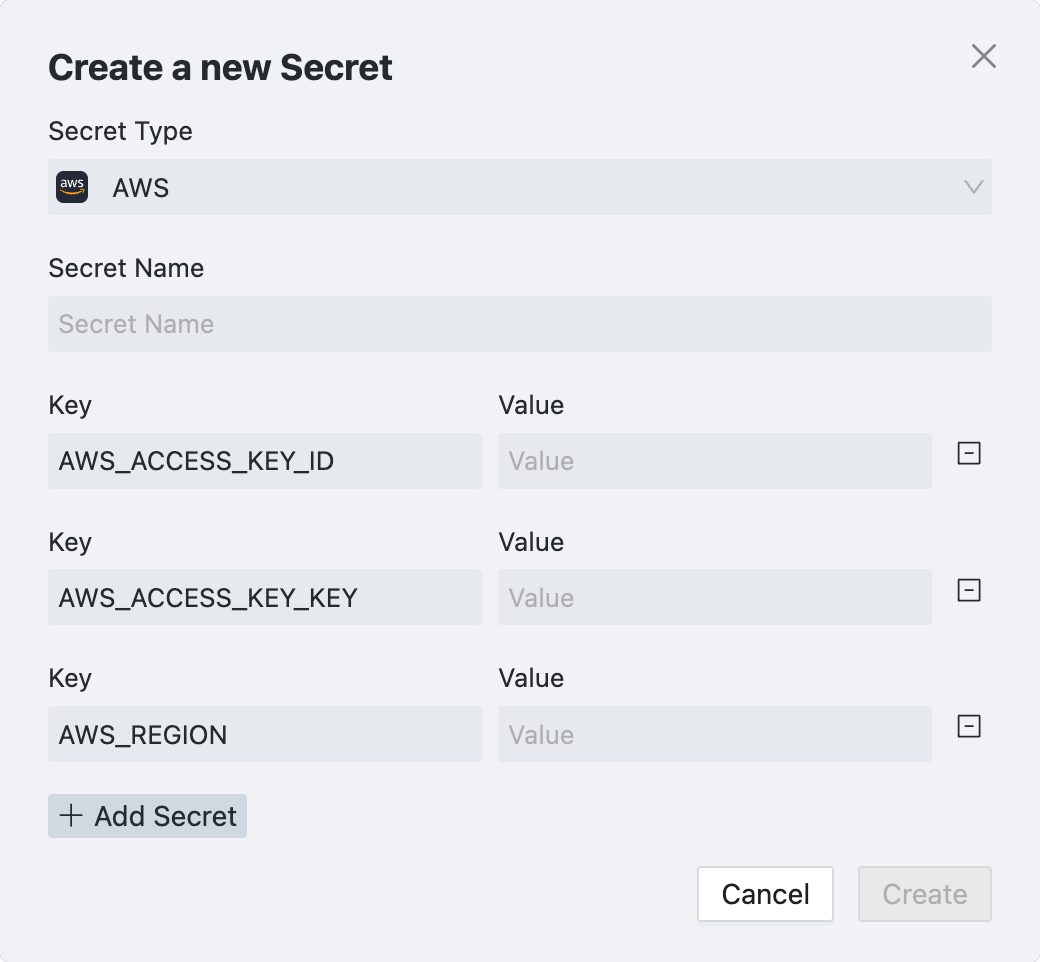Click the AWS_REGION key field
Screen dimensions: 1040x962
pyautogui.click(x=265, y=735)
